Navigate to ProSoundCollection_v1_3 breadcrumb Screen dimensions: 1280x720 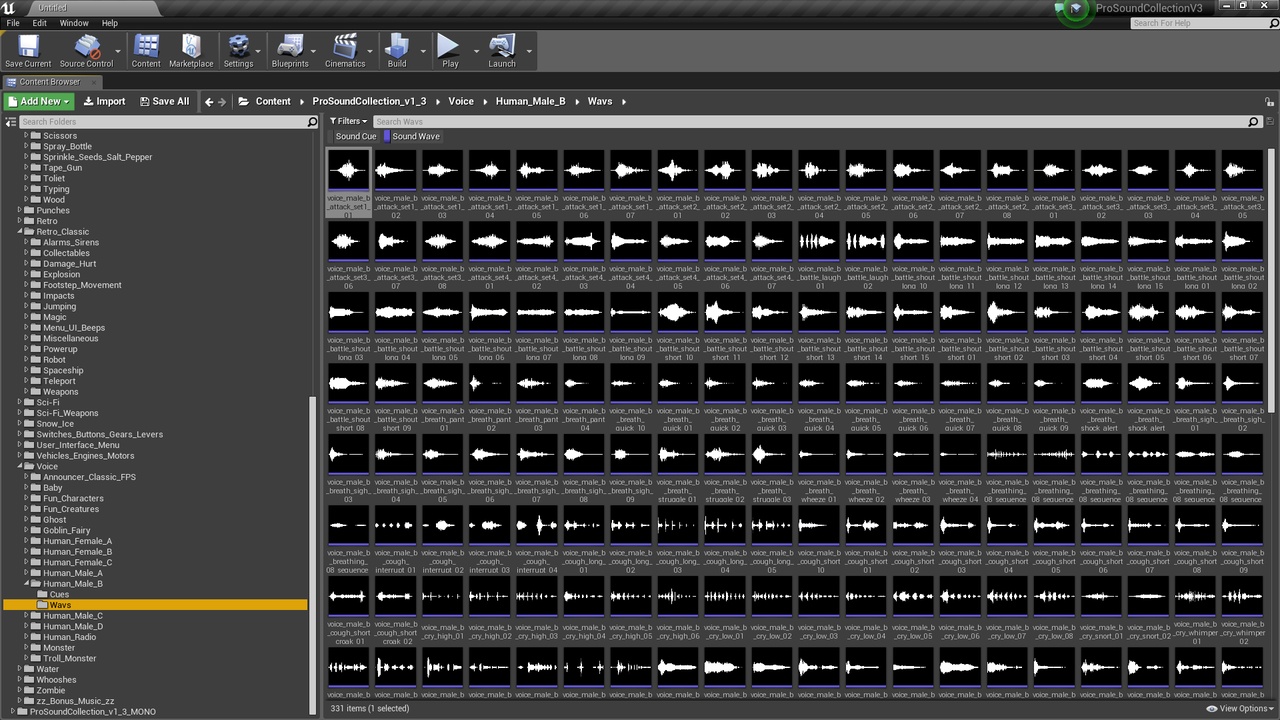point(369,101)
